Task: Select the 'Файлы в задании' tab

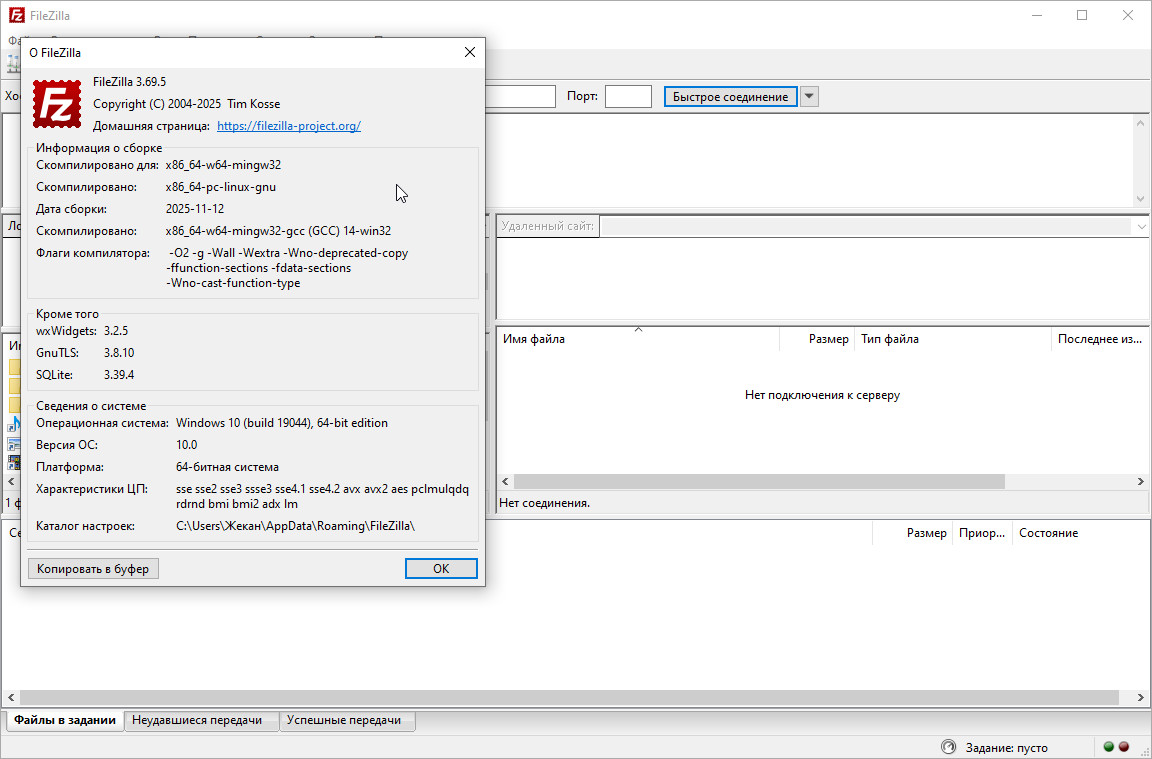Action: tap(65, 720)
